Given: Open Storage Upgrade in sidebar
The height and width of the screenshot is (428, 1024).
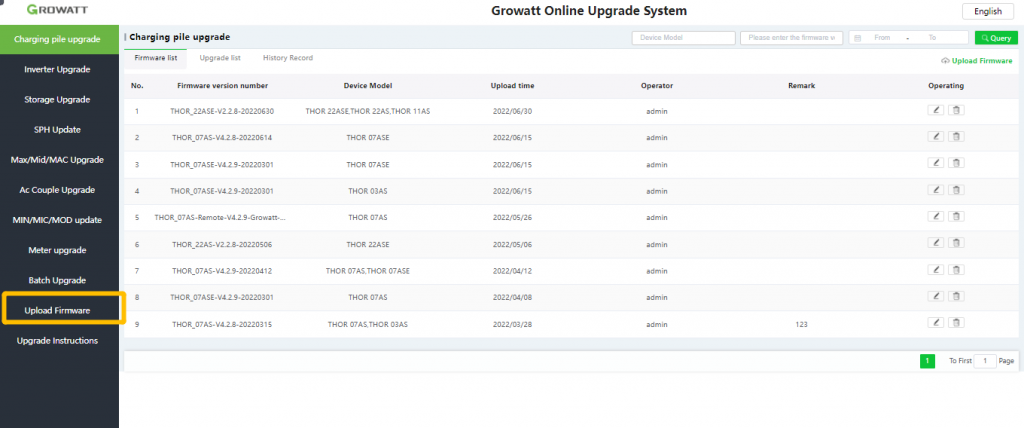Looking at the screenshot, I should (57, 99).
